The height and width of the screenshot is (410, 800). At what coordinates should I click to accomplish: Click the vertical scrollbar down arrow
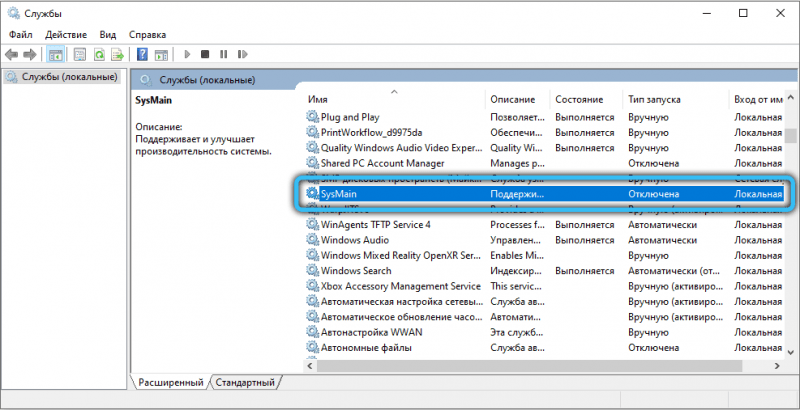point(790,351)
